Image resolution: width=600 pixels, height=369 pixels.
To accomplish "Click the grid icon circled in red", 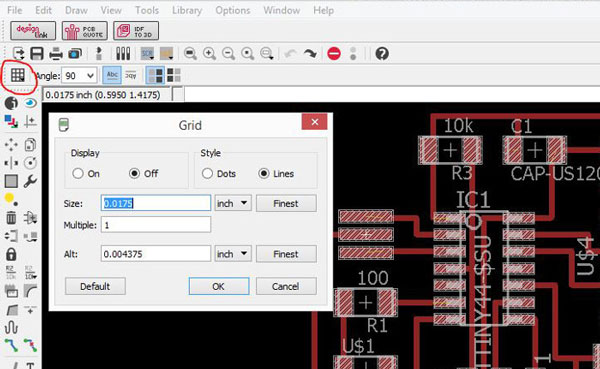I will point(18,75).
